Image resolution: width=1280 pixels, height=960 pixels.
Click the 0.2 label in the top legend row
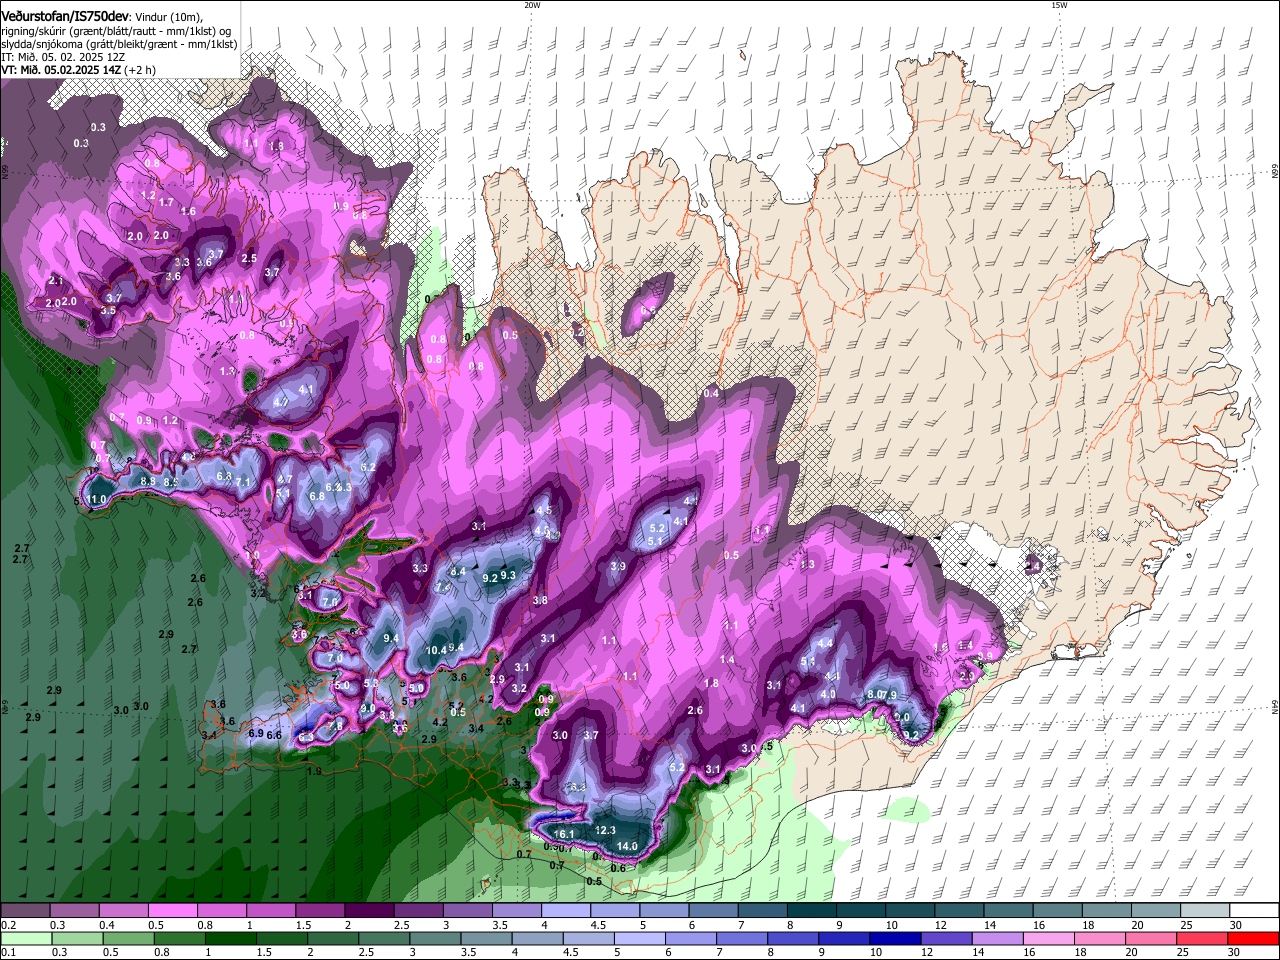point(8,925)
